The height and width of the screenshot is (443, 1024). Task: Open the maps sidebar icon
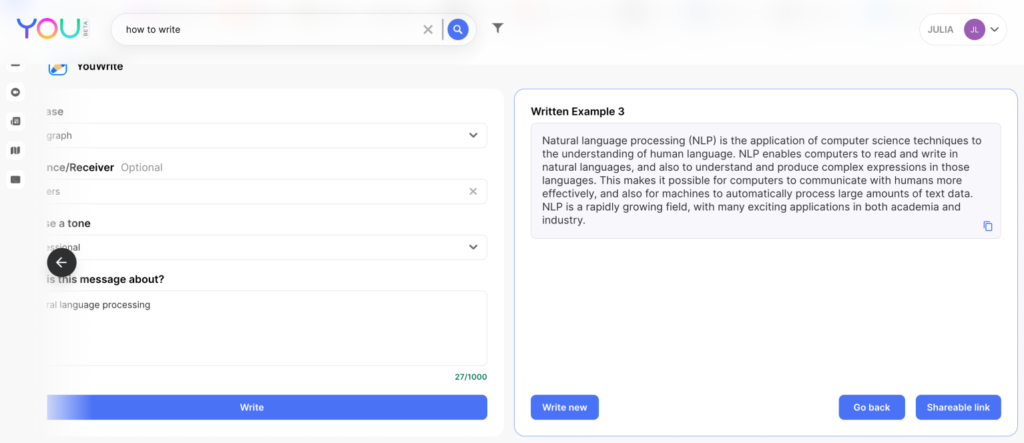(x=15, y=150)
